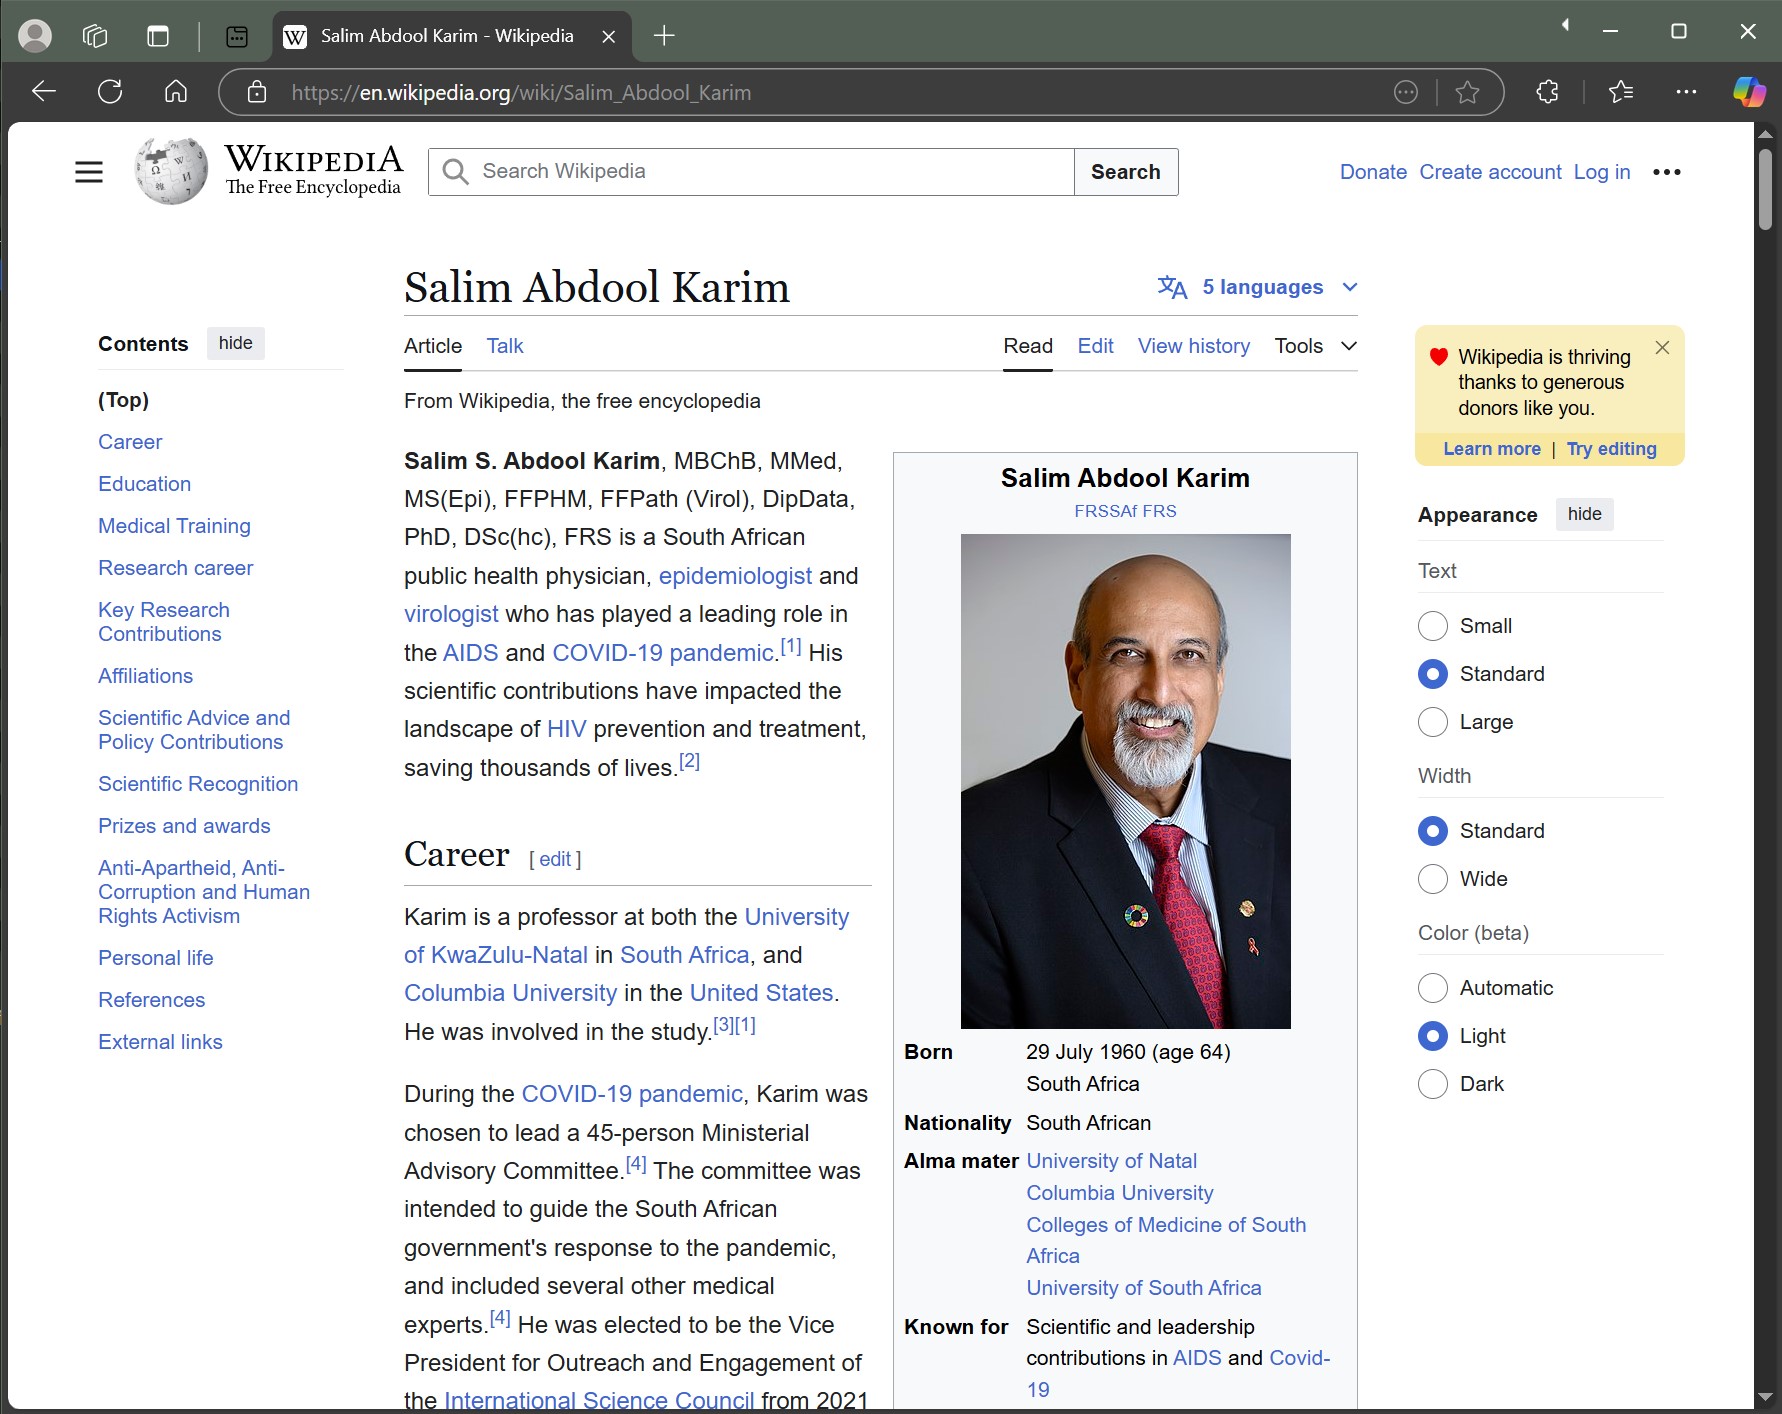Viewport: 1782px width, 1414px height.
Task: Click Learn more in donor notice
Action: click(1492, 449)
